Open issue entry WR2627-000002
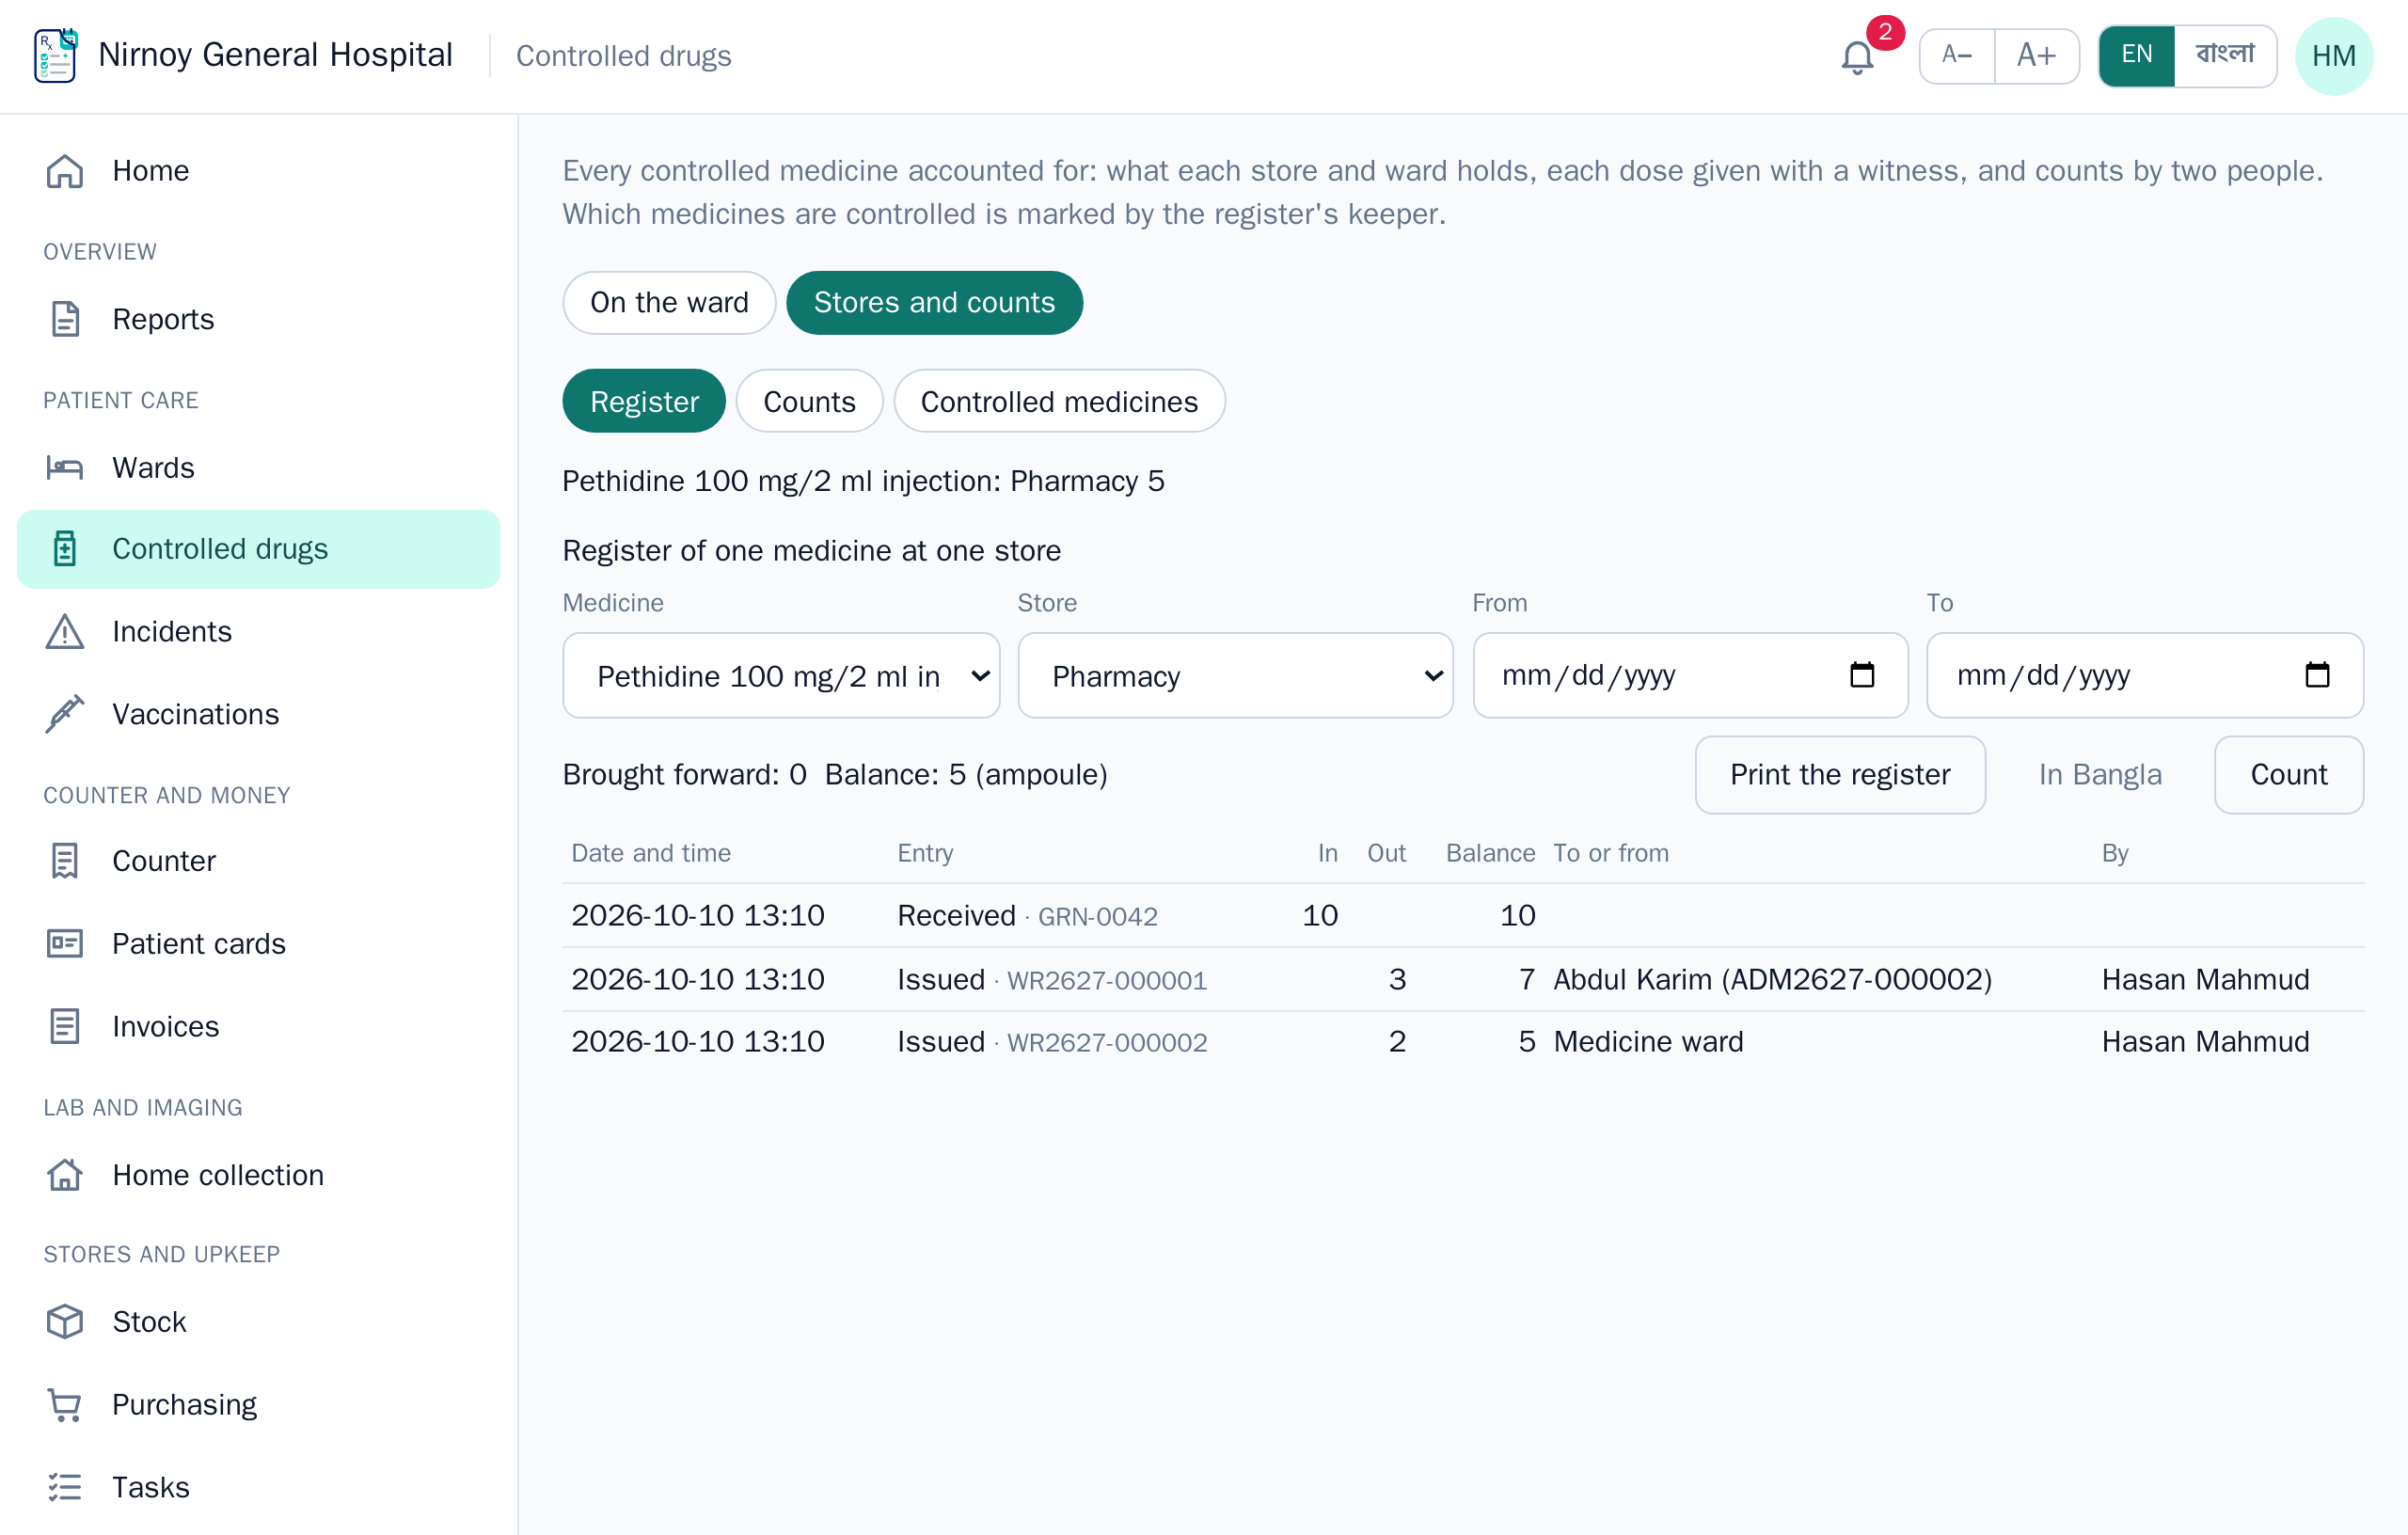Viewport: 2408px width, 1535px height. pos(1107,1043)
